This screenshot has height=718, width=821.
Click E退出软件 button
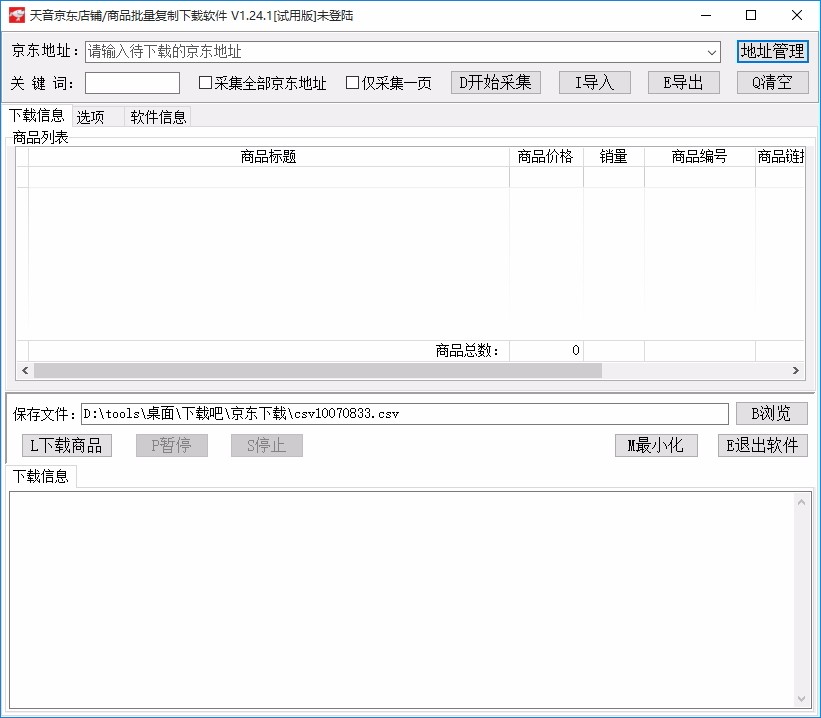(763, 446)
